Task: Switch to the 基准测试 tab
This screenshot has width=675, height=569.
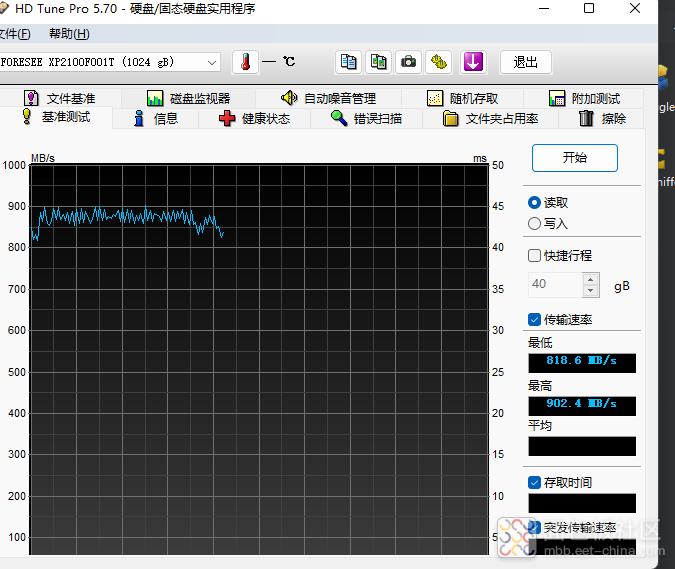Action: pos(56,117)
